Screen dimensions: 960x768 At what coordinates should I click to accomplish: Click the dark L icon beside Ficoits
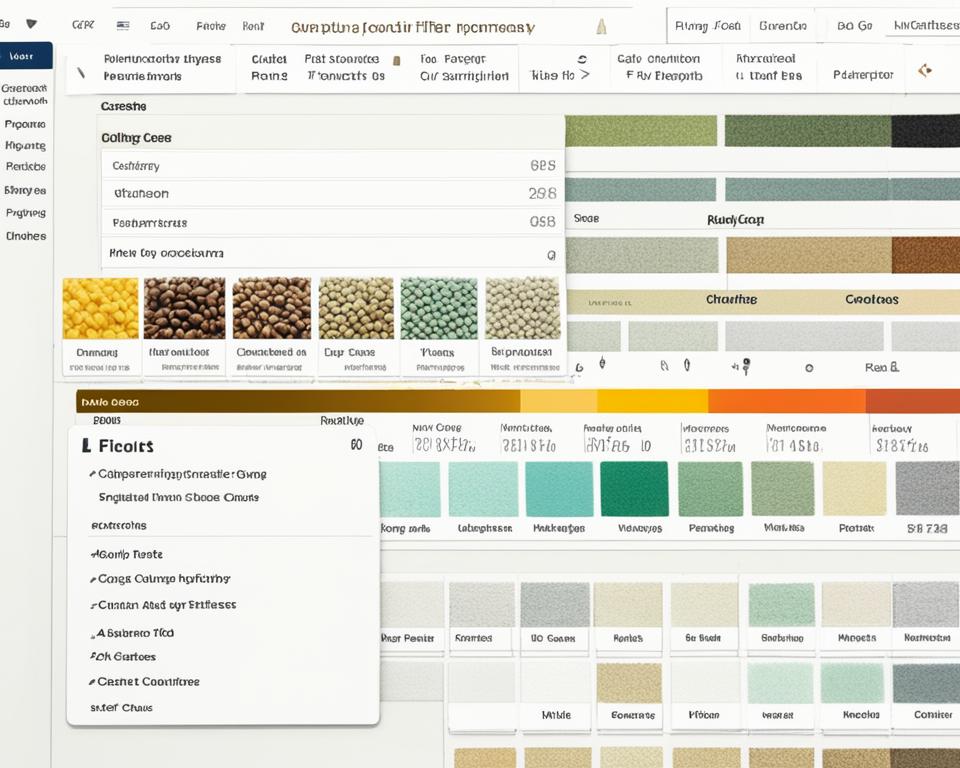(87, 446)
